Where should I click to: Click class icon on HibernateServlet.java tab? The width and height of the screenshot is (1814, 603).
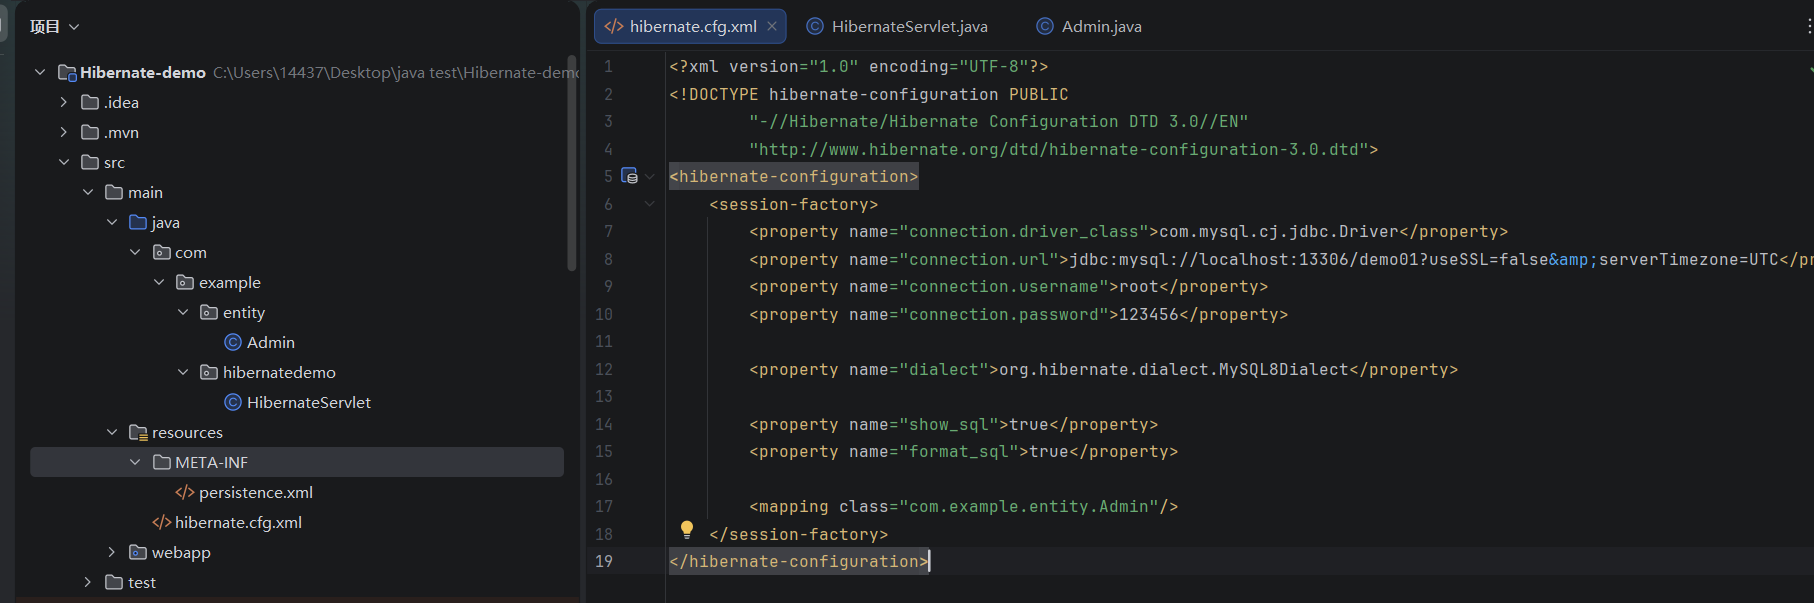click(815, 27)
